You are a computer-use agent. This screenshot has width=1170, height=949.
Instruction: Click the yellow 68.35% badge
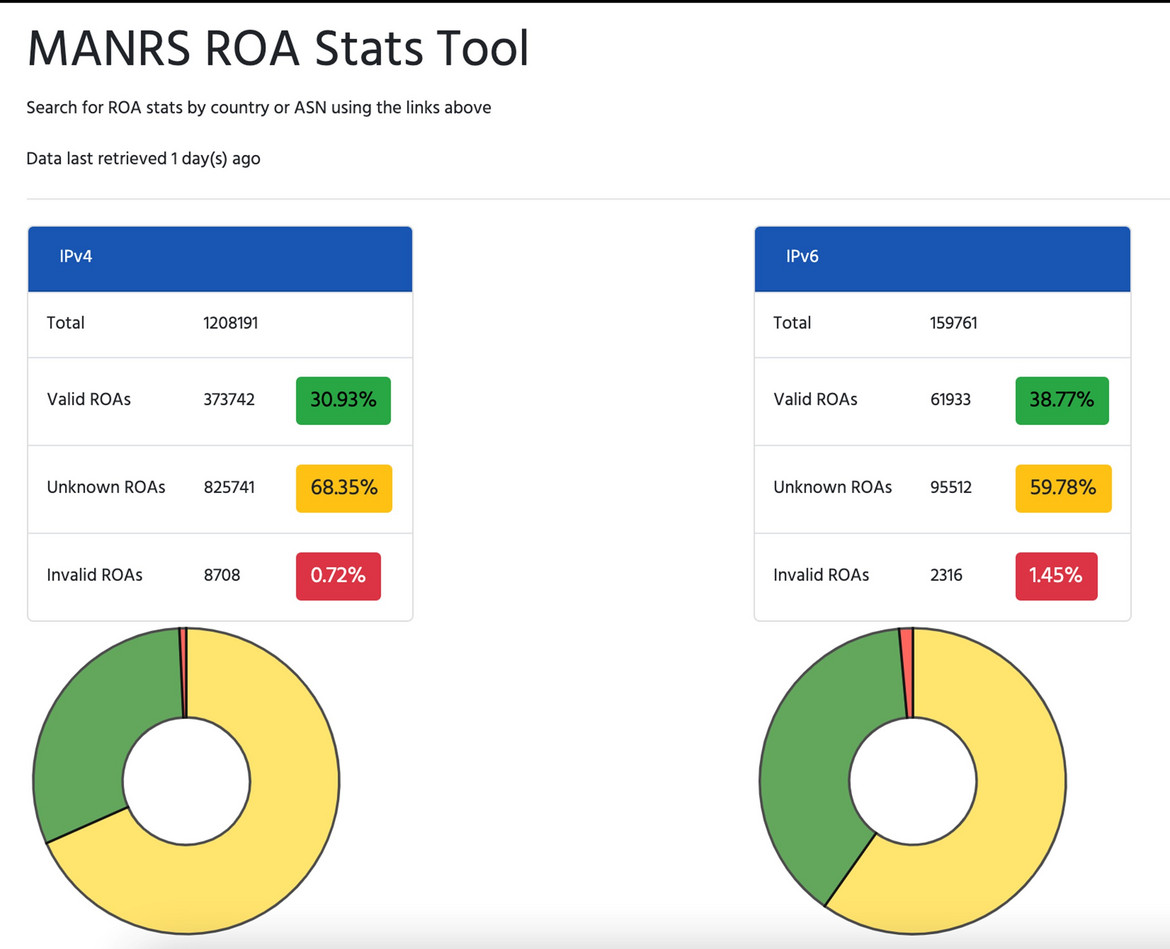coord(344,489)
